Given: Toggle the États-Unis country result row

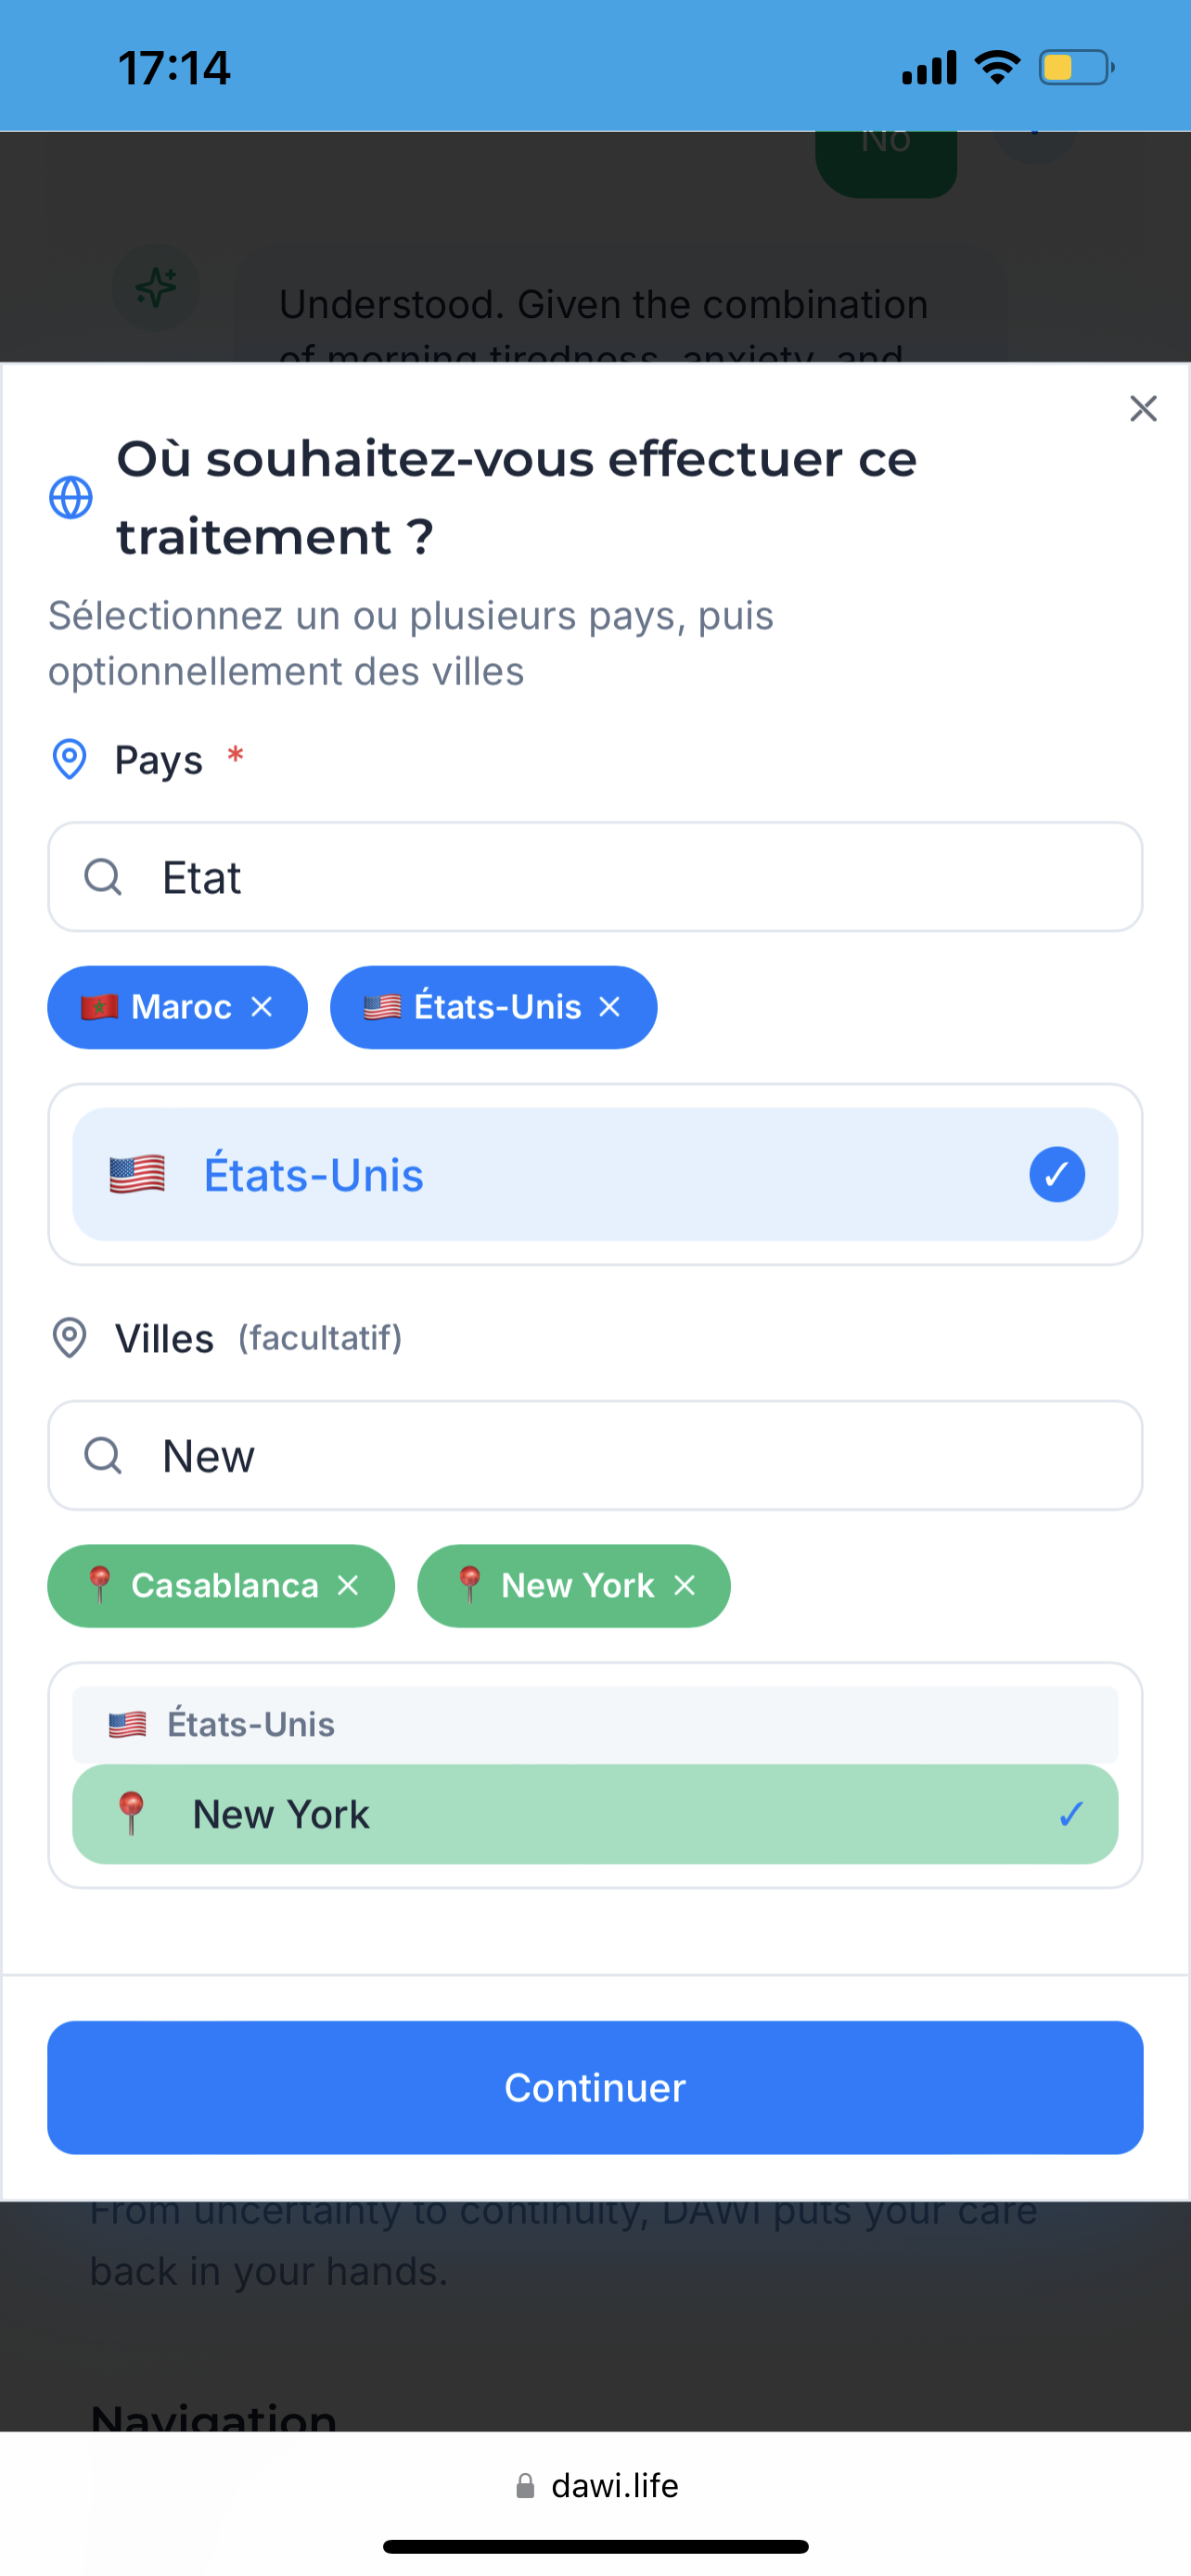Looking at the screenshot, I should click(595, 1174).
